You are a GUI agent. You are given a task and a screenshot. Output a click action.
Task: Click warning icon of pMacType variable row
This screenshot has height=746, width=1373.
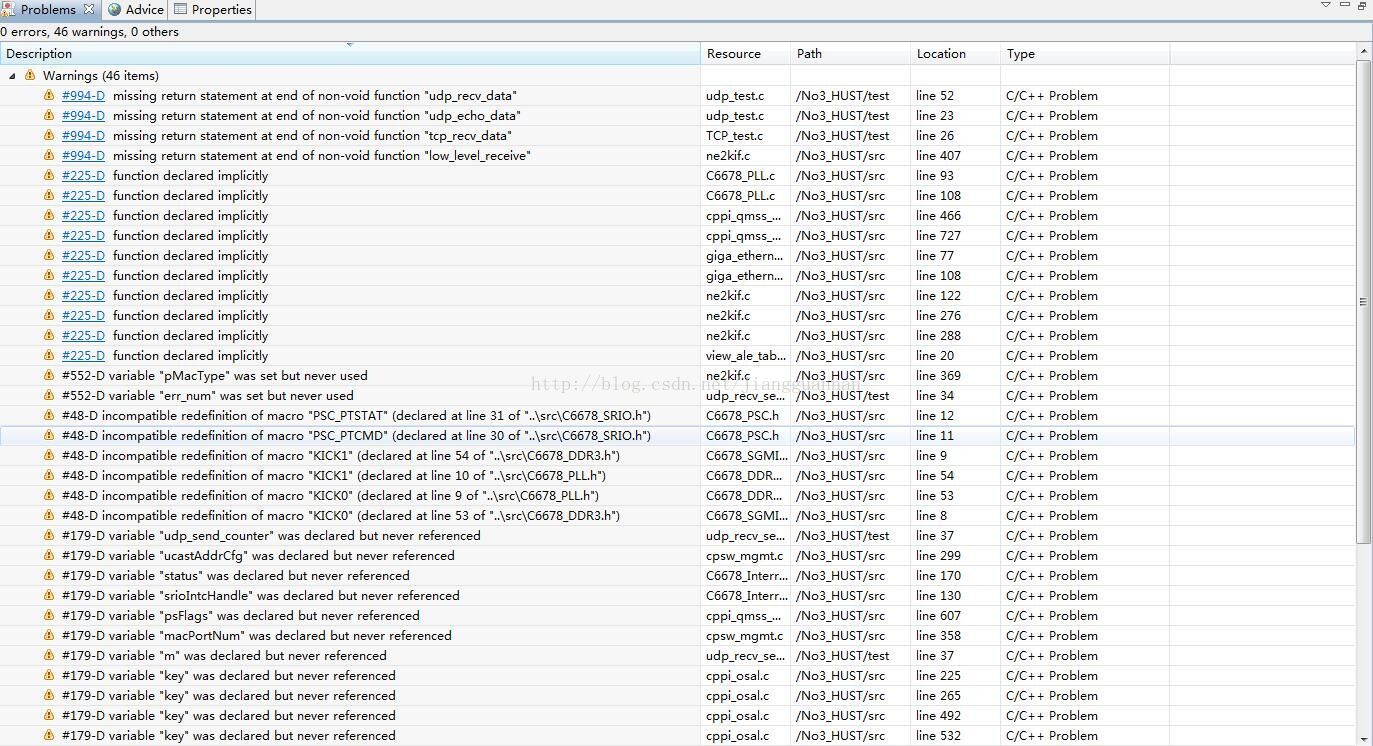49,376
